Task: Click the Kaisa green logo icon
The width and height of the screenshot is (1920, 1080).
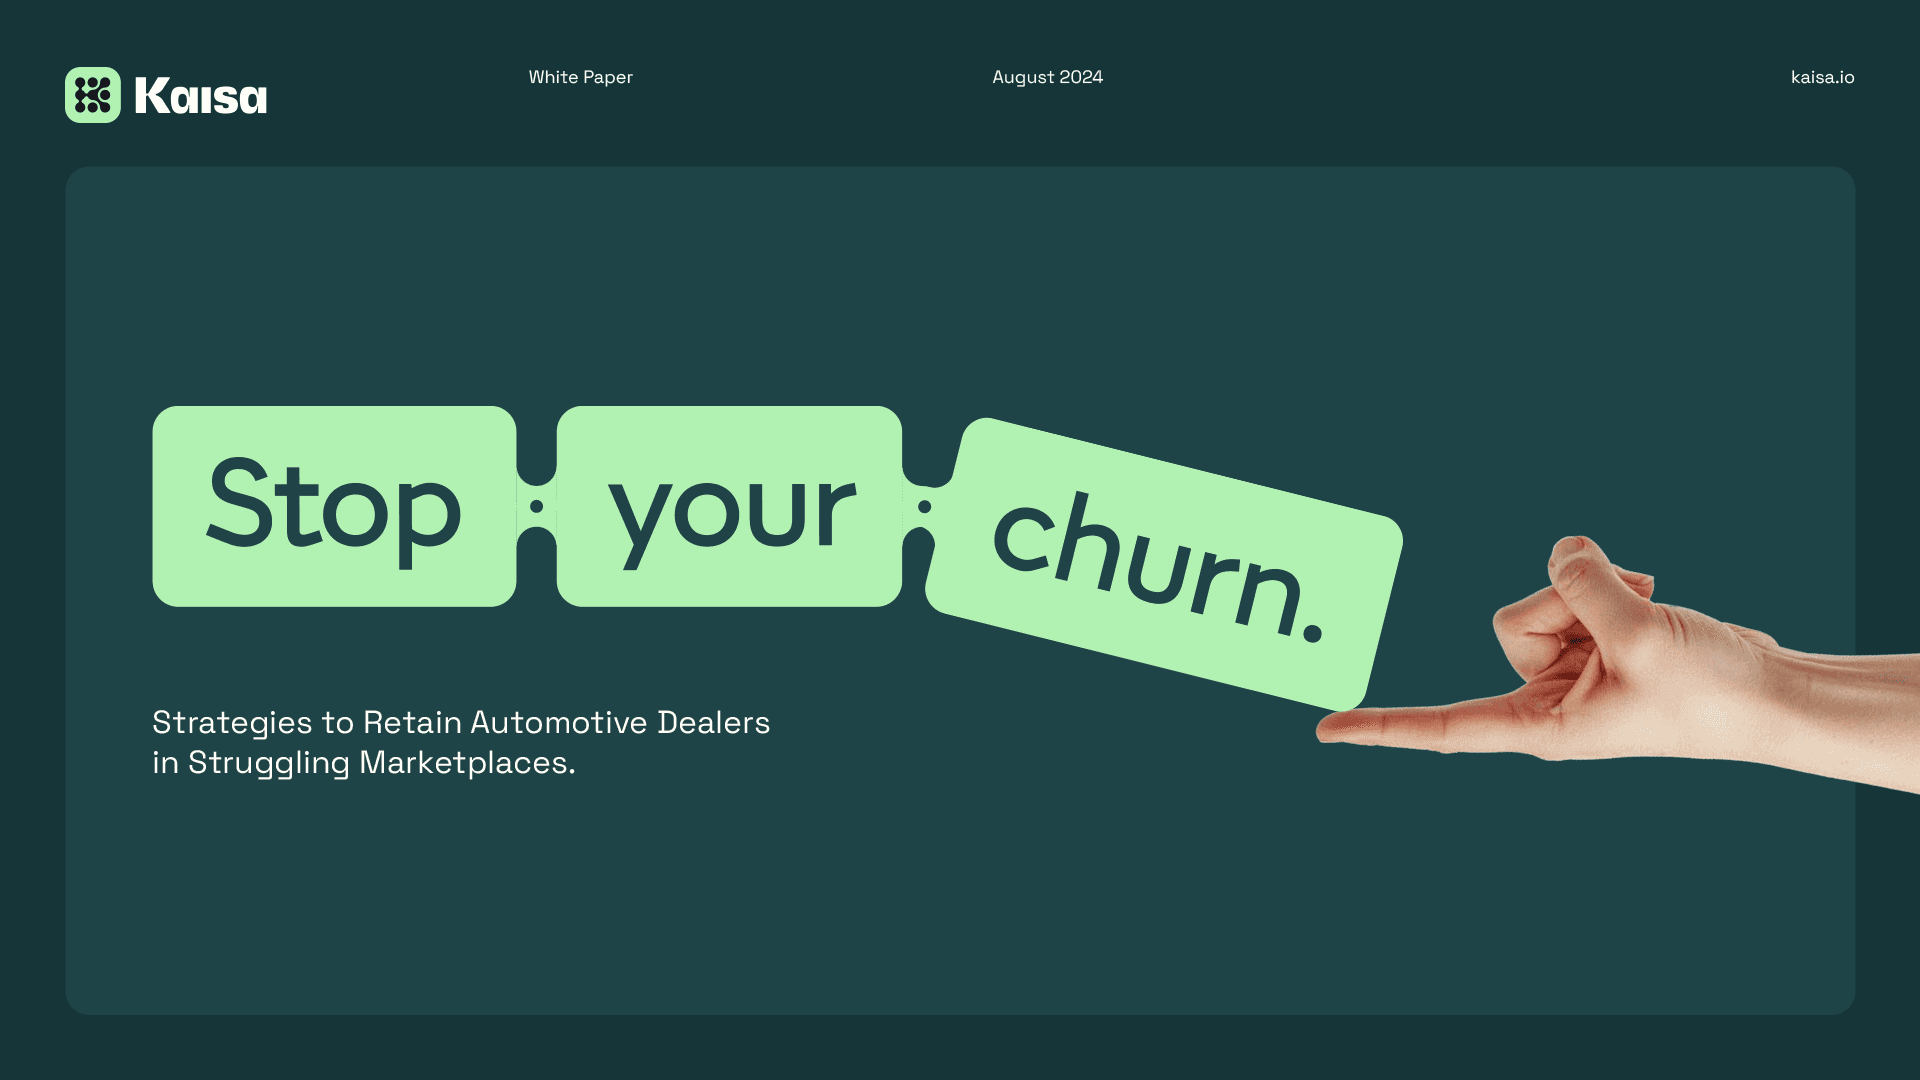Action: [93, 95]
